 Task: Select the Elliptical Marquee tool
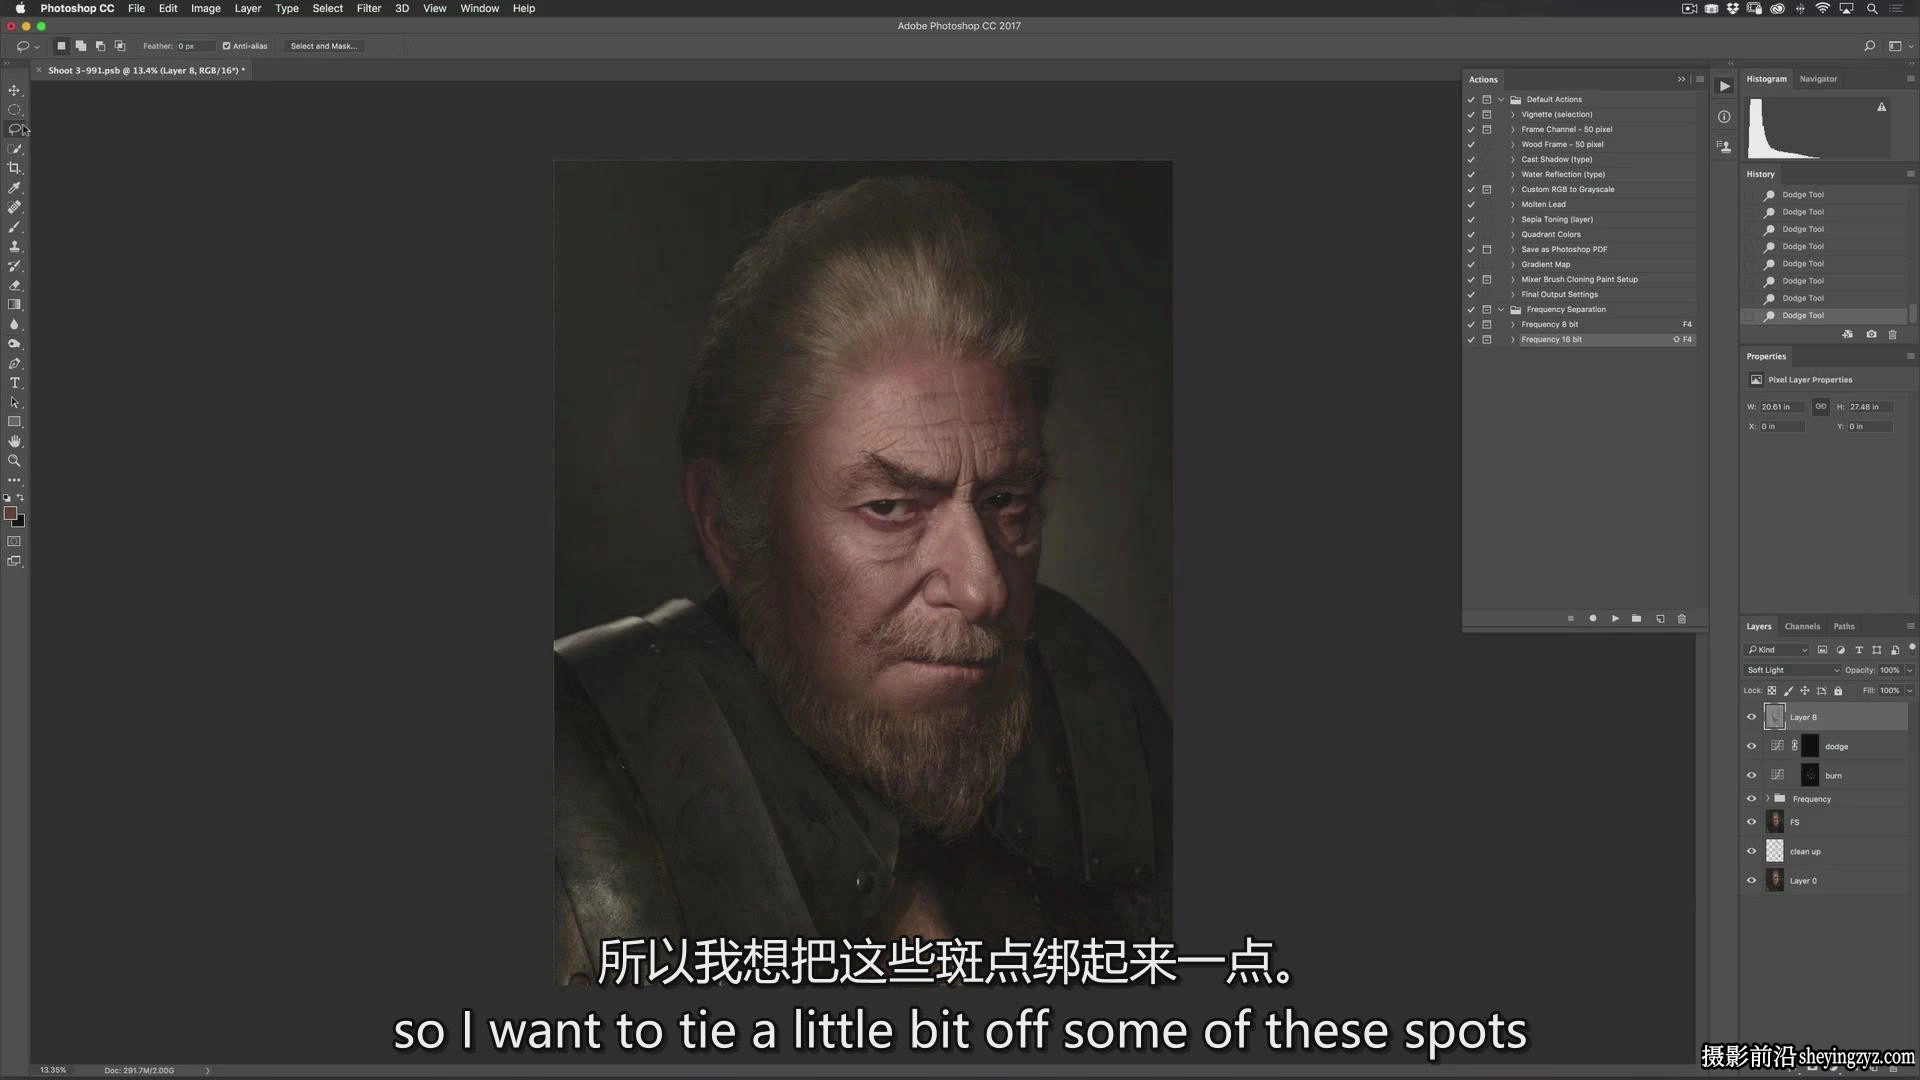(14, 110)
